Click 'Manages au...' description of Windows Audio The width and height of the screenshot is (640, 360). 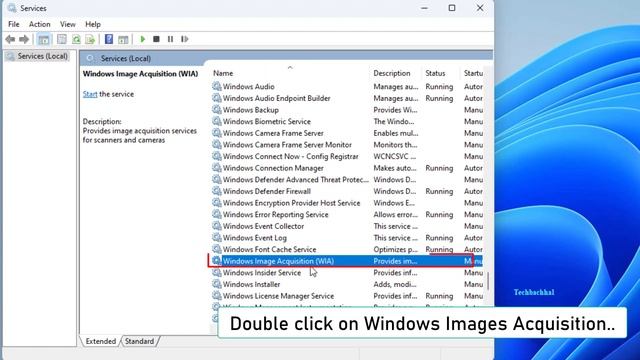click(396, 87)
